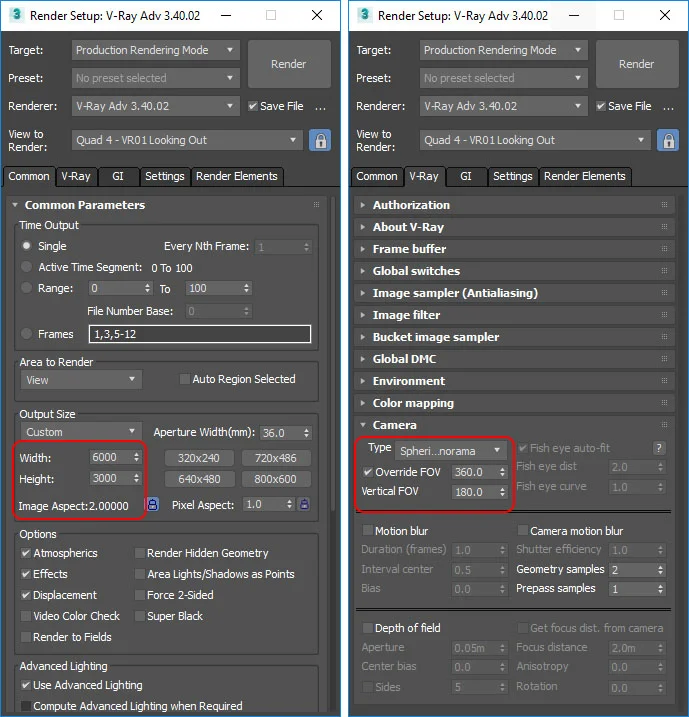Click ellipsis button next to Save File in left window
The width and height of the screenshot is (689, 717).
[320, 107]
